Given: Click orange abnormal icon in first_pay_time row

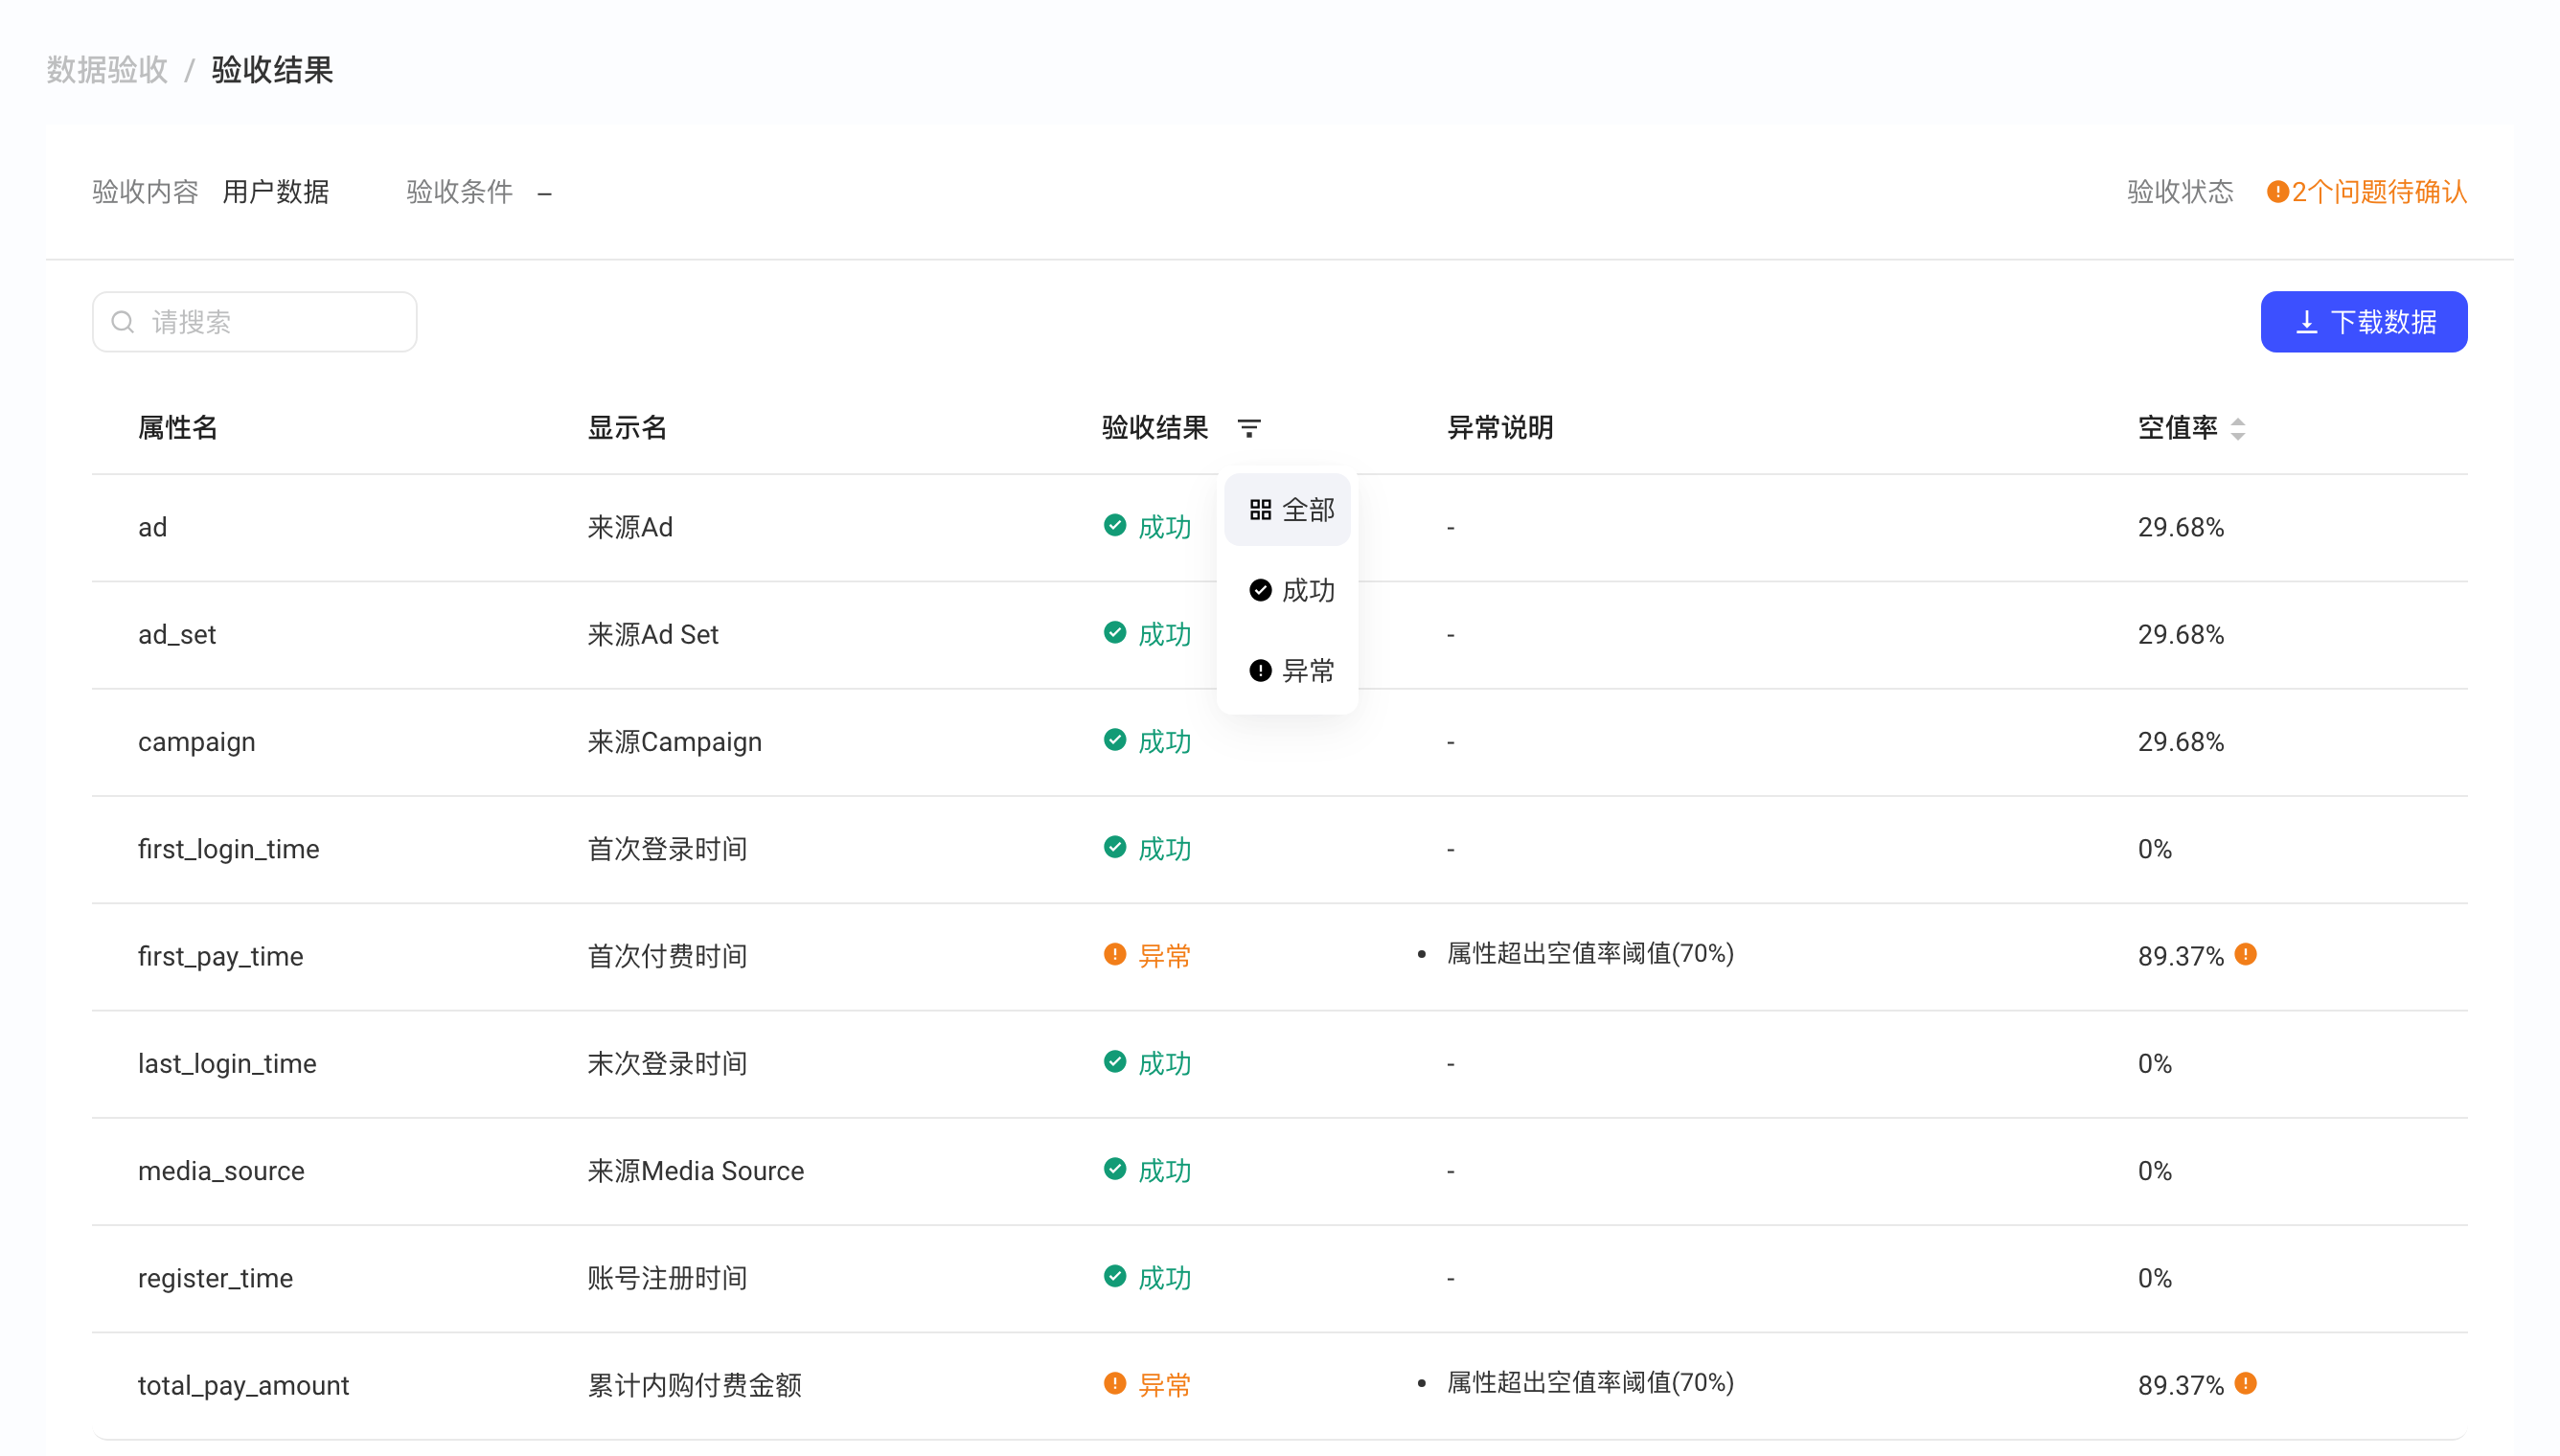Looking at the screenshot, I should point(1115,954).
